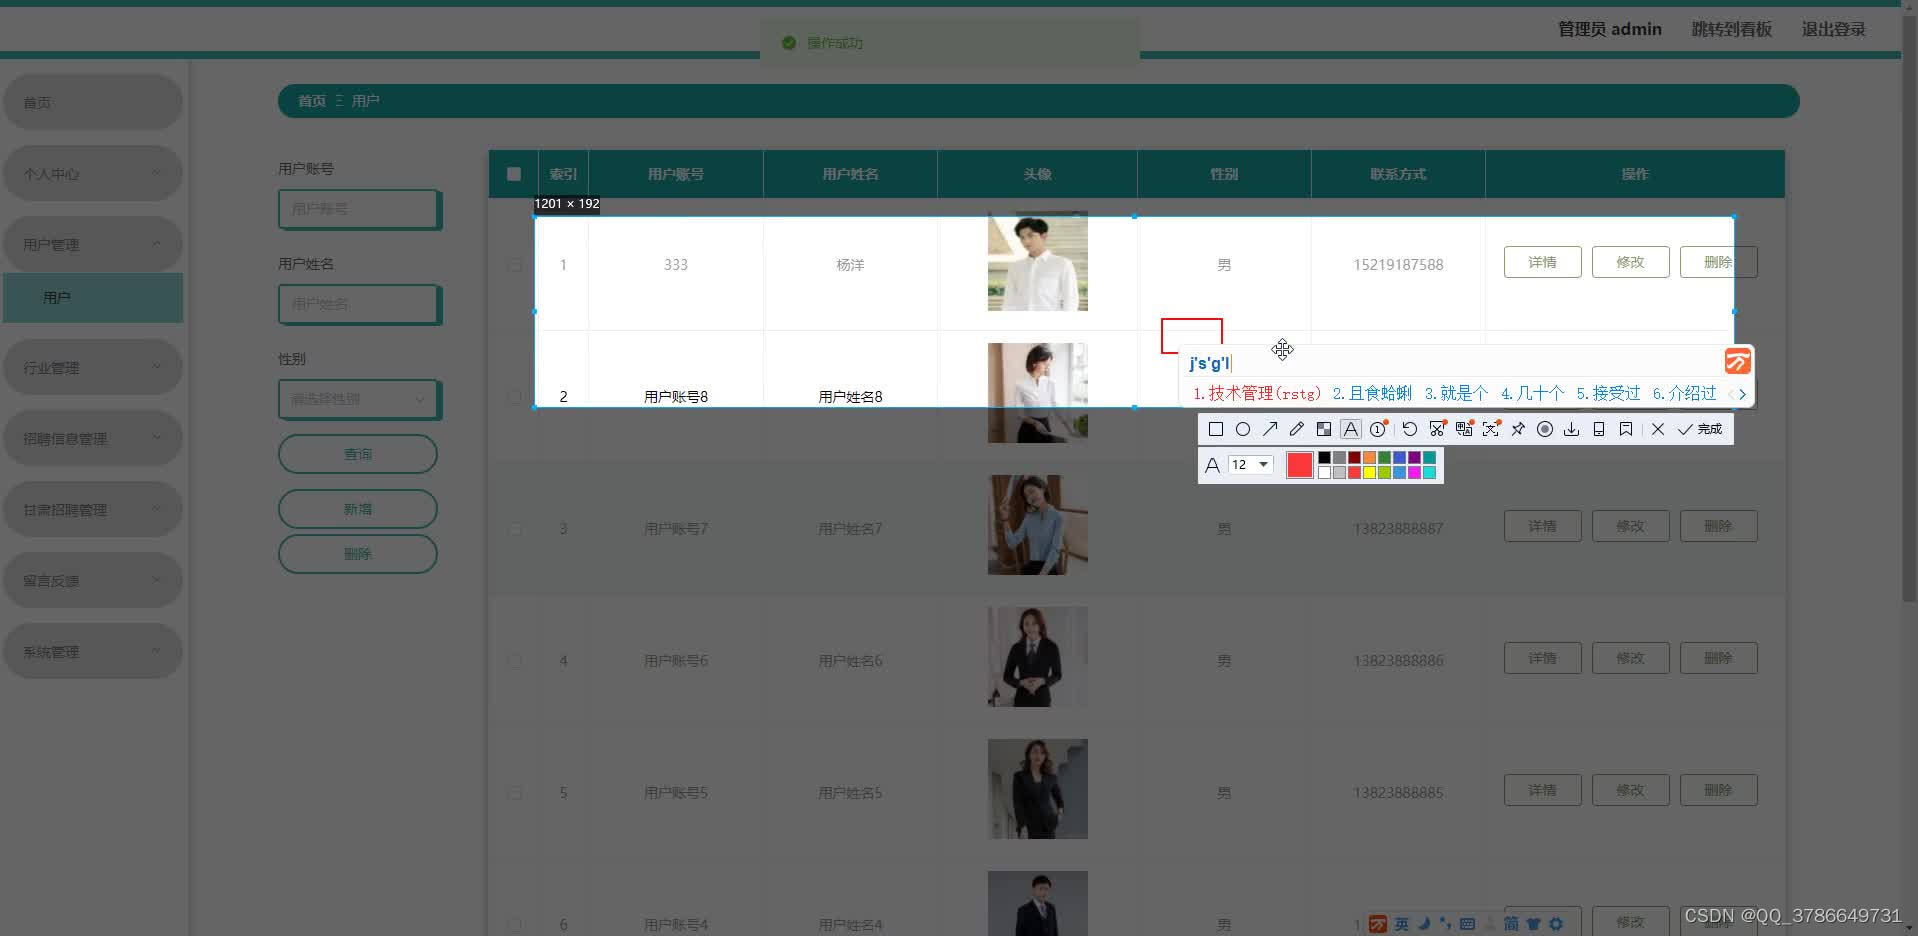This screenshot has width=1918, height=936.
Task: Open IME settings gear icon
Action: pyautogui.click(x=1556, y=924)
